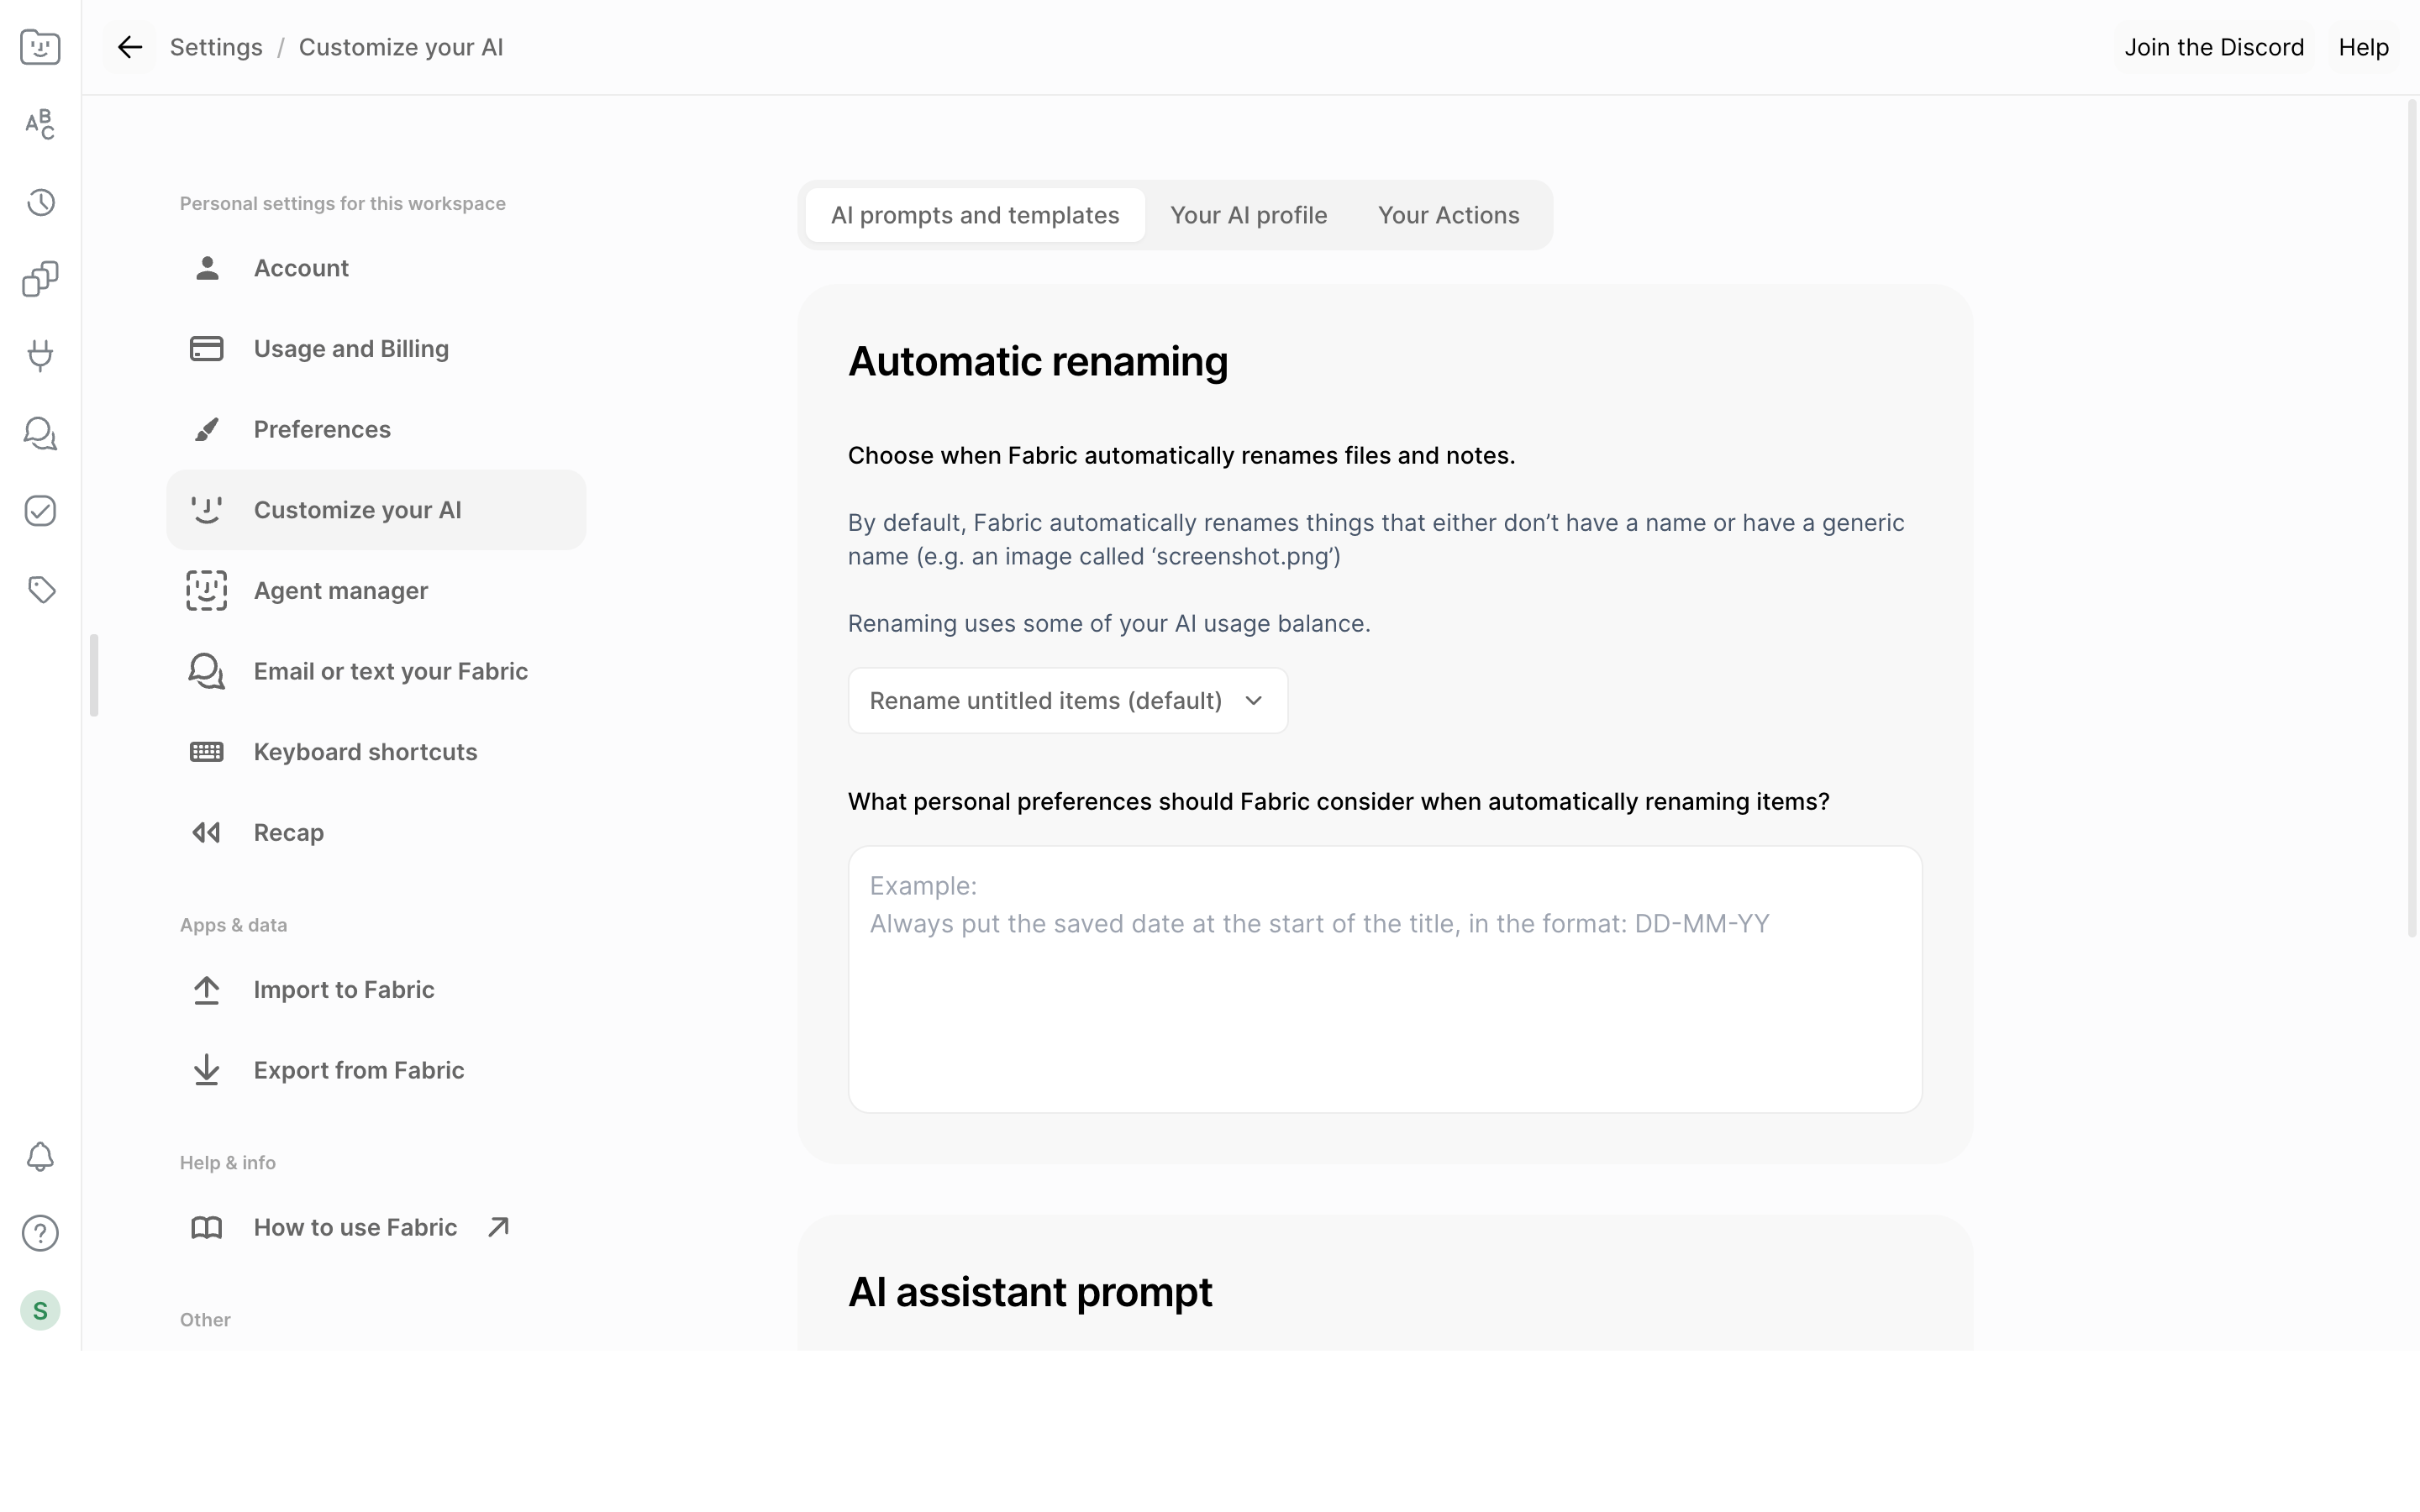
Task: Click the page vertical scrollbar
Action: click(x=2411, y=520)
